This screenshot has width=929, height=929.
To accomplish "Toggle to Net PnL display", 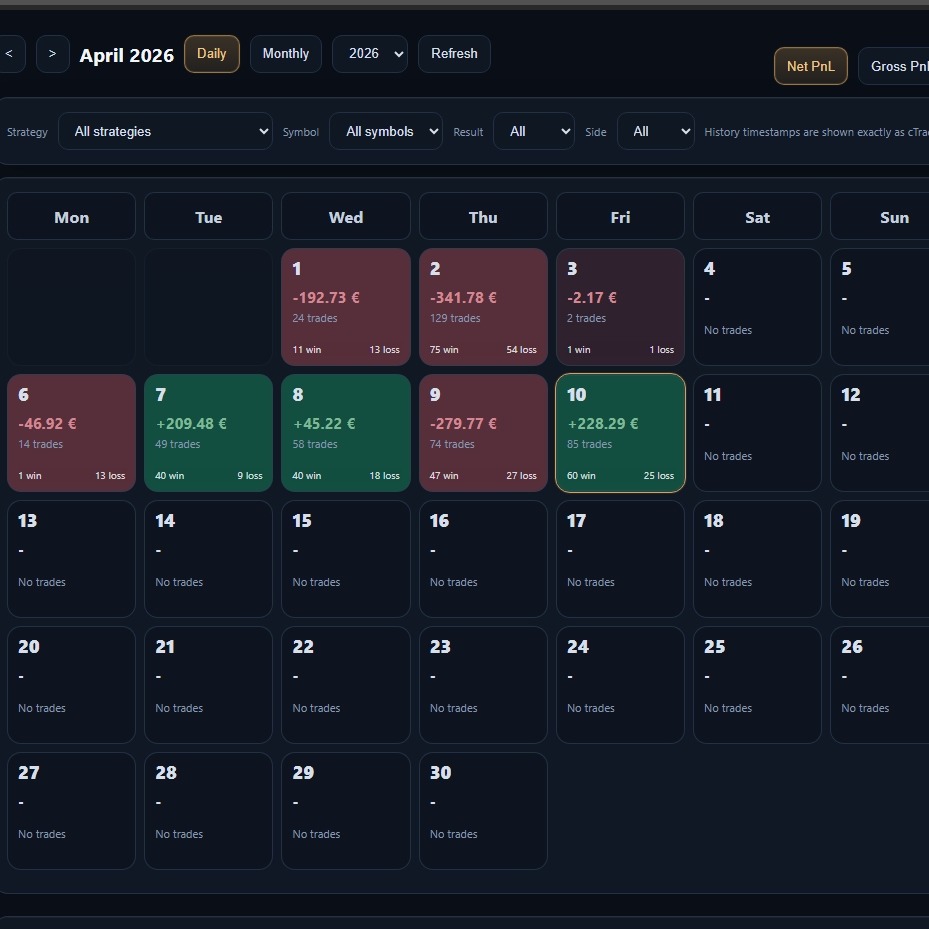I will 810,66.
